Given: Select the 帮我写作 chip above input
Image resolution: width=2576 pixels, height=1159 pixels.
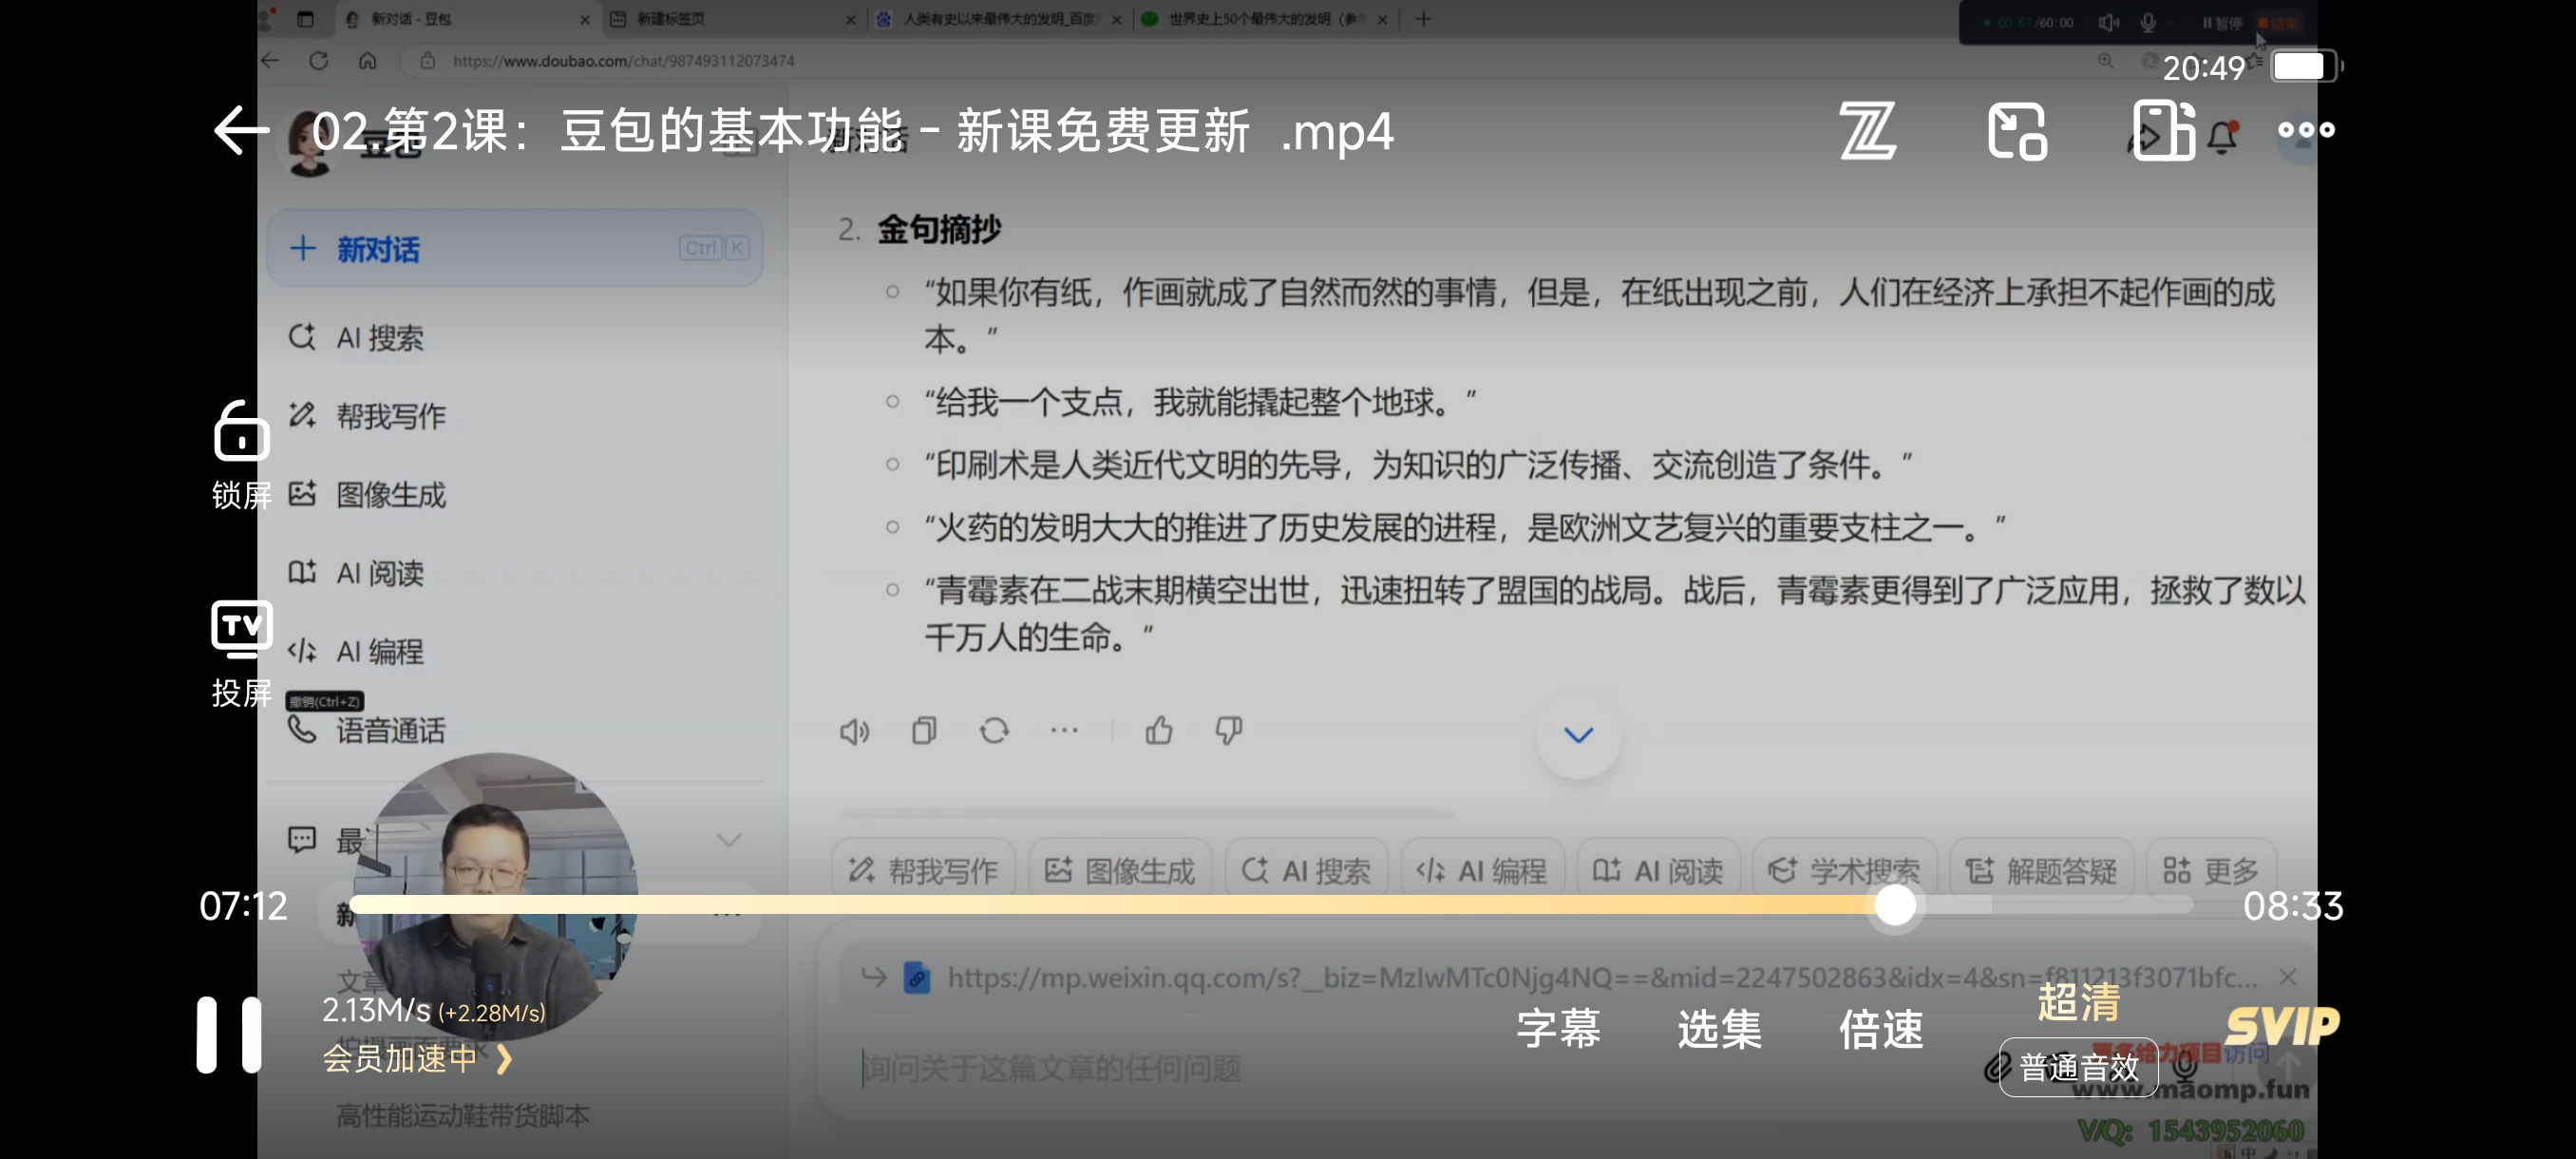Looking at the screenshot, I should (x=923, y=871).
